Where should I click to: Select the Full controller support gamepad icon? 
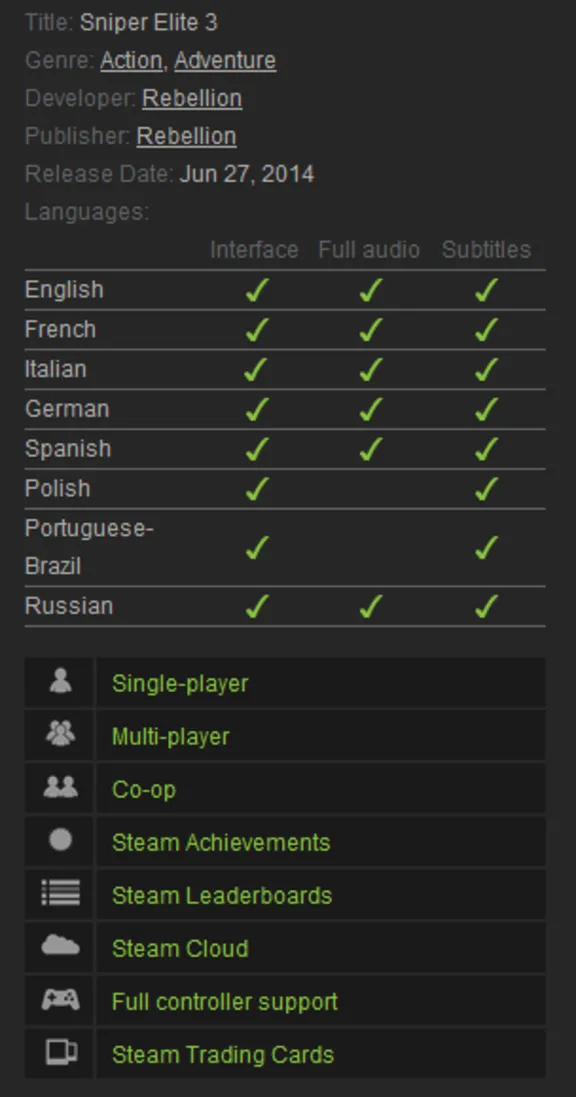(58, 1000)
